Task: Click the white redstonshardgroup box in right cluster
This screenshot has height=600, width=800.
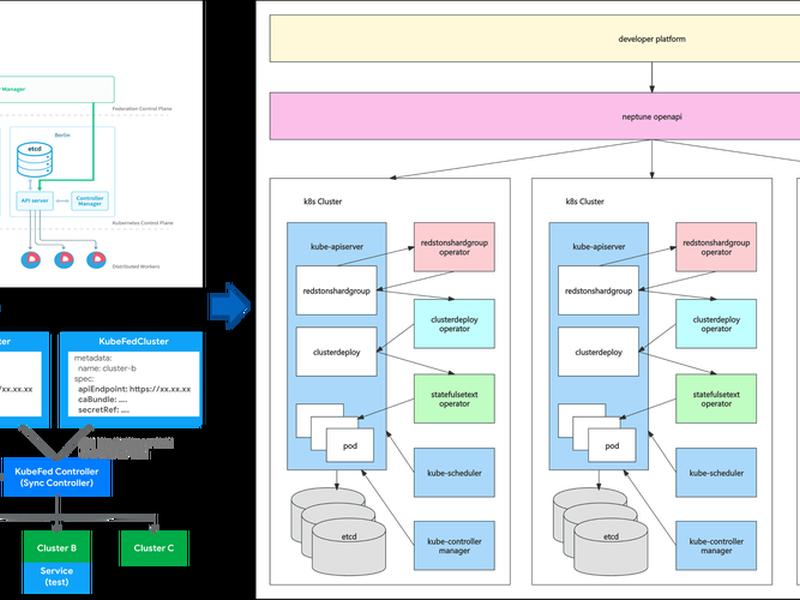Action: [598, 290]
